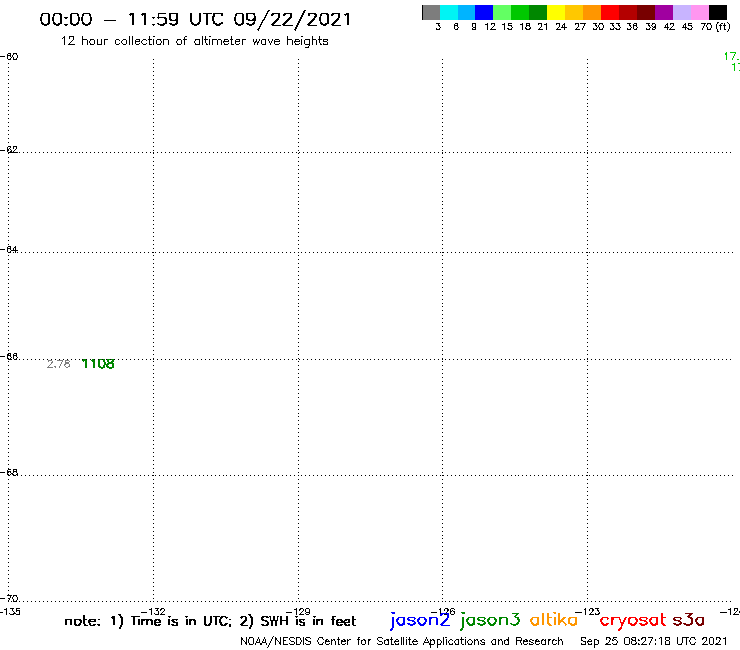Screen dimensions: 740x650
Task: Click the dark red 's3a' satellite label
Action: pyautogui.click(x=688, y=620)
